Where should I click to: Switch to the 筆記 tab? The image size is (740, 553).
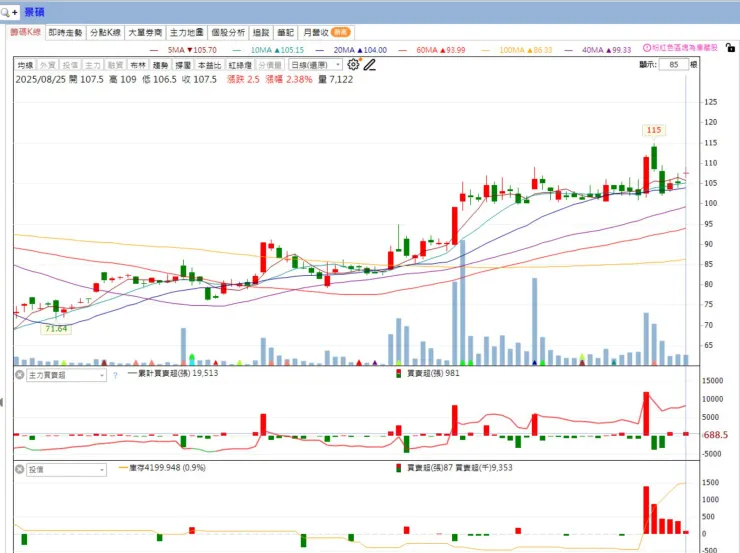pyautogui.click(x=286, y=33)
